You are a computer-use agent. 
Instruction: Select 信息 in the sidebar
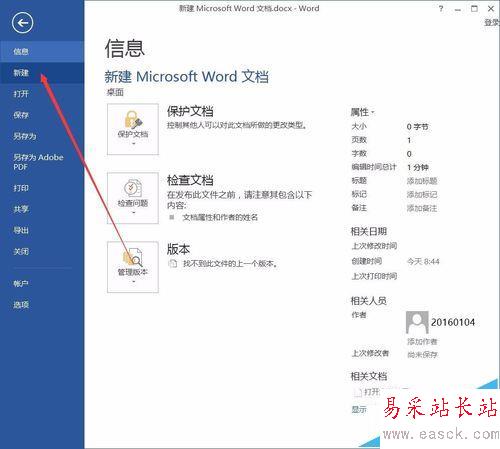pos(42,51)
